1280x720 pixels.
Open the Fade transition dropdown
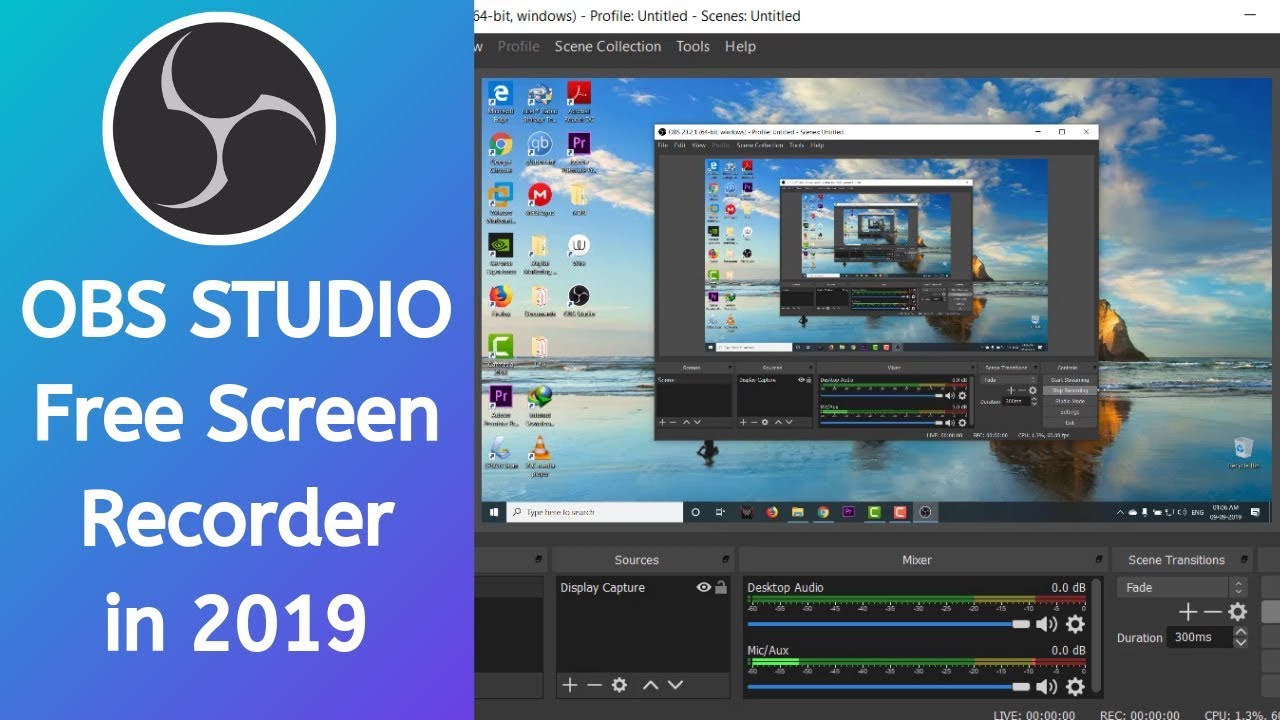pyautogui.click(x=1182, y=588)
